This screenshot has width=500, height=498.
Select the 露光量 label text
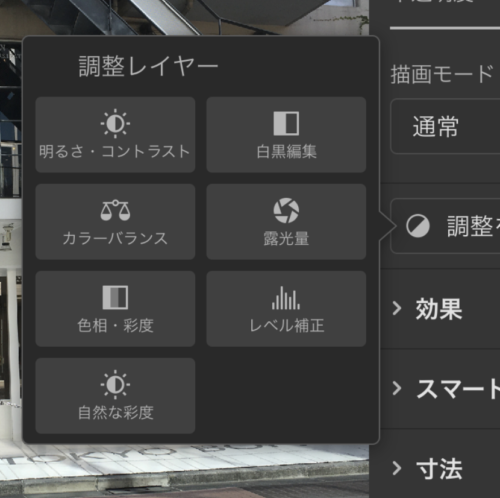[x=286, y=238]
